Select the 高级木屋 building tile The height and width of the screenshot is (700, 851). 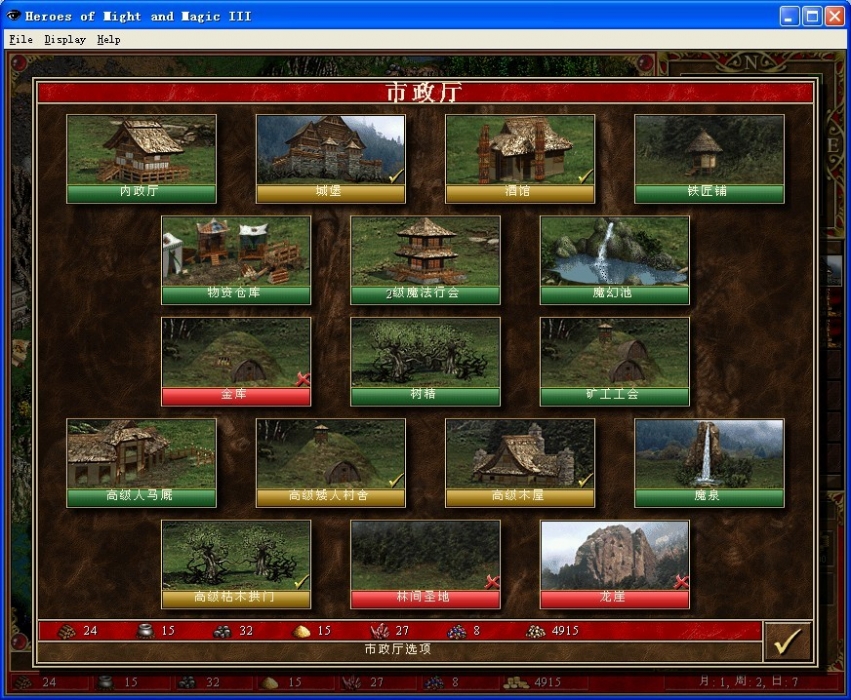[x=520, y=463]
